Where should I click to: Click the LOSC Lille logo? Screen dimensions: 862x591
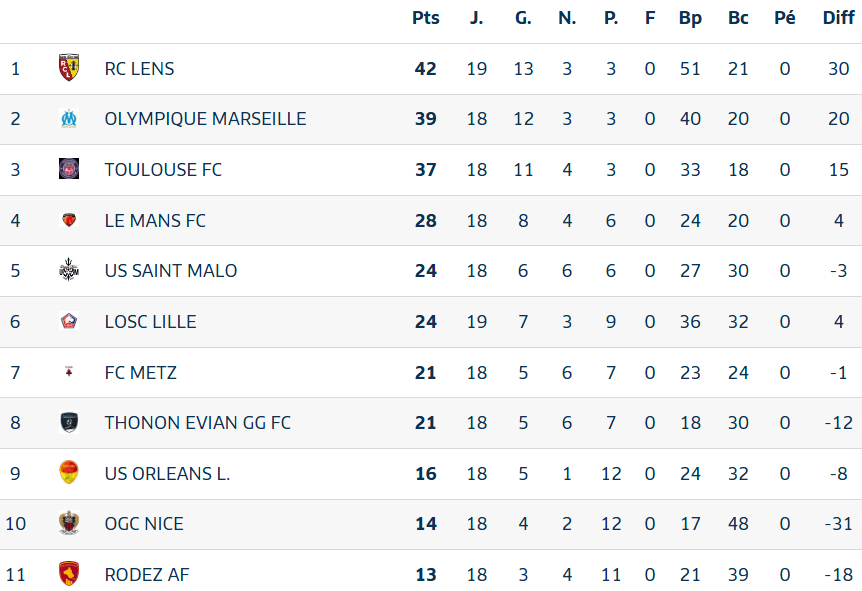click(69, 321)
